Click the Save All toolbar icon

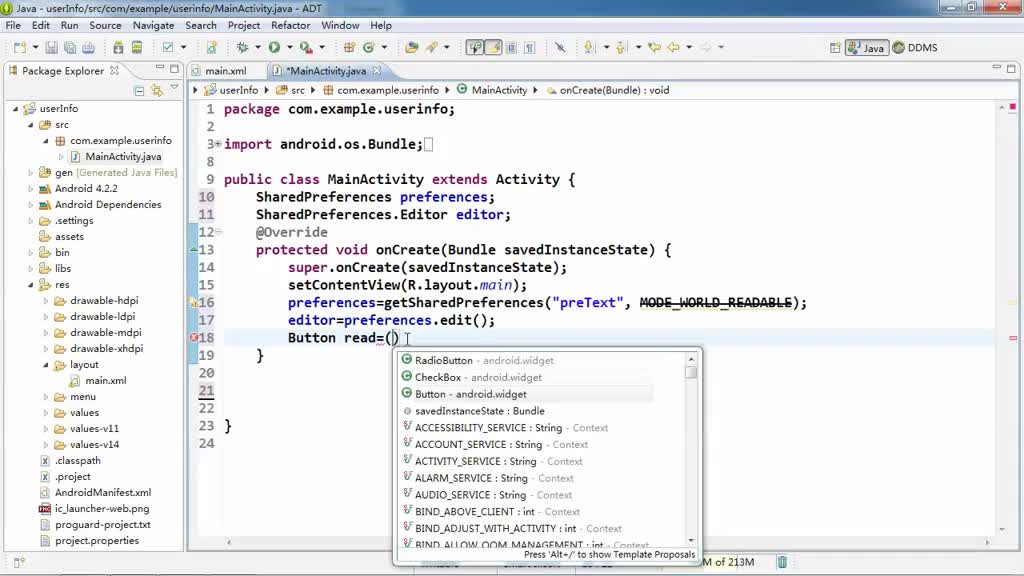tap(70, 48)
